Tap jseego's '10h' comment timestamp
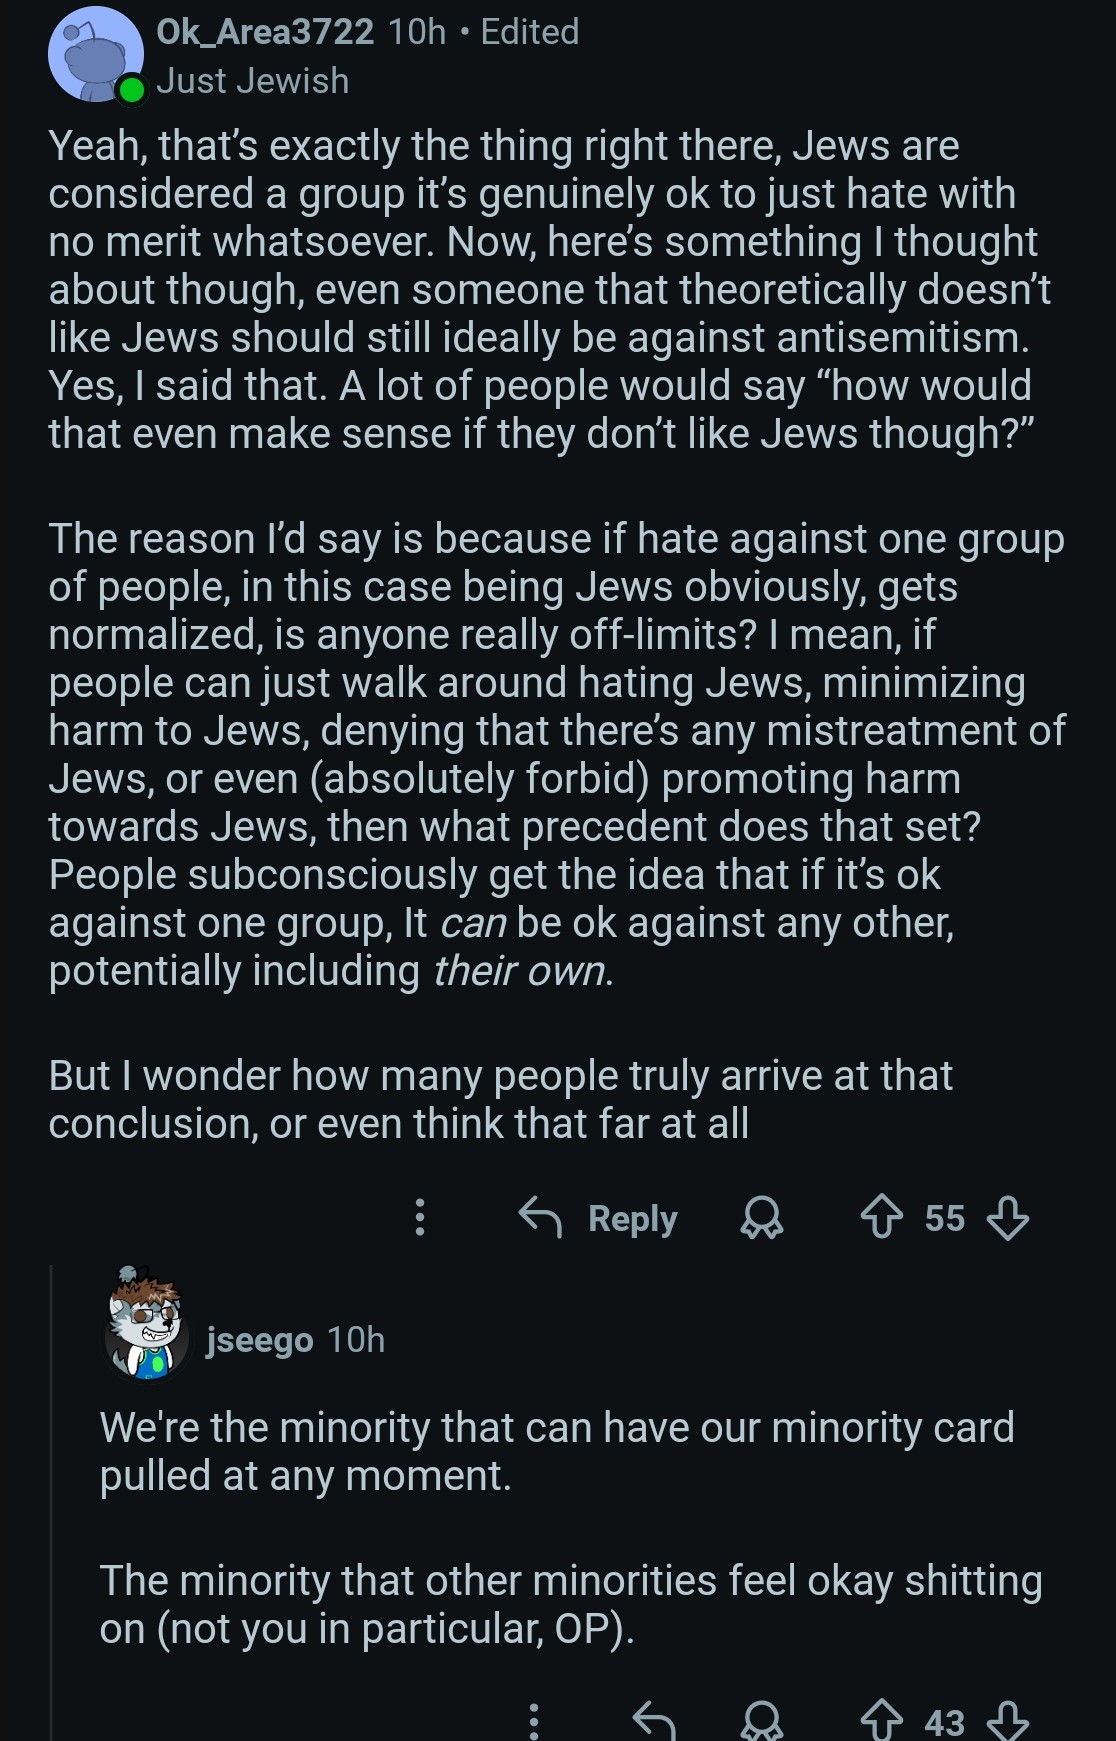The image size is (1116, 1741). pos(356,1340)
